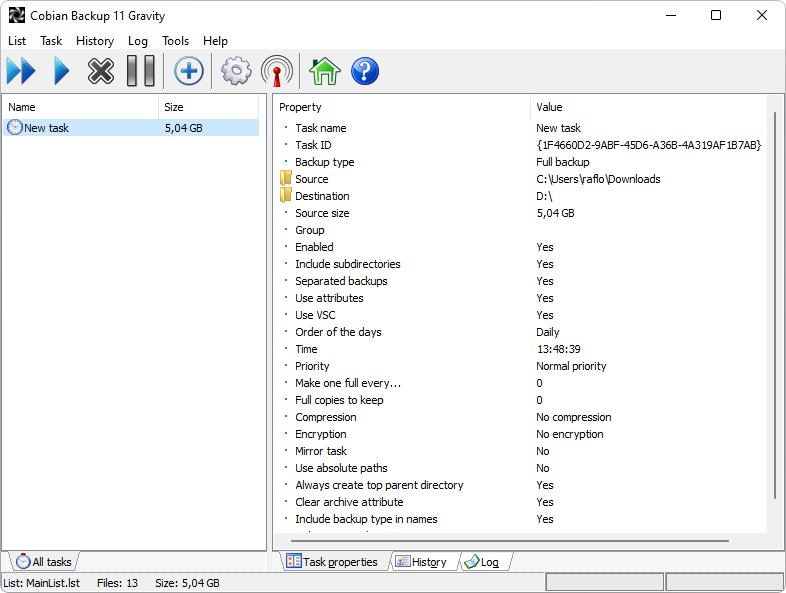The height and width of the screenshot is (593, 786).
Task: Click the remote client antenna icon
Action: coord(277,71)
